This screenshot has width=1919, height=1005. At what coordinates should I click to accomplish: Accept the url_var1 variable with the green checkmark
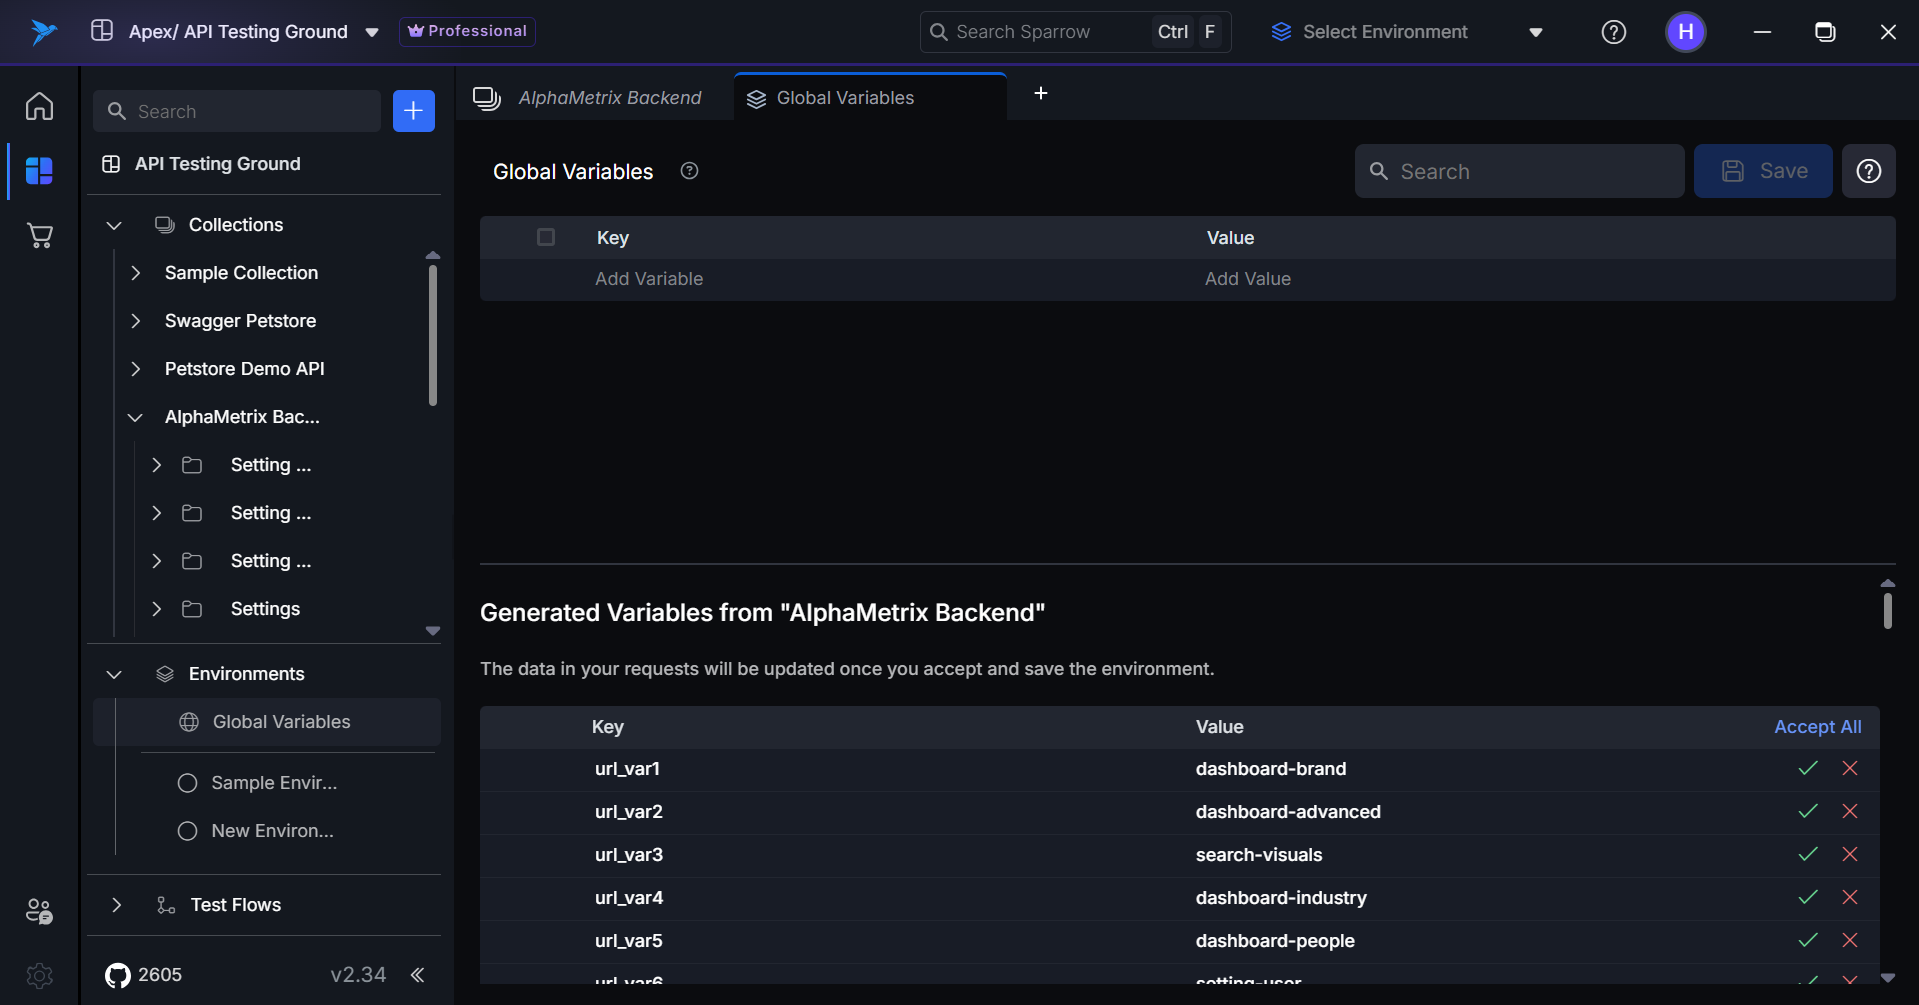click(x=1806, y=768)
